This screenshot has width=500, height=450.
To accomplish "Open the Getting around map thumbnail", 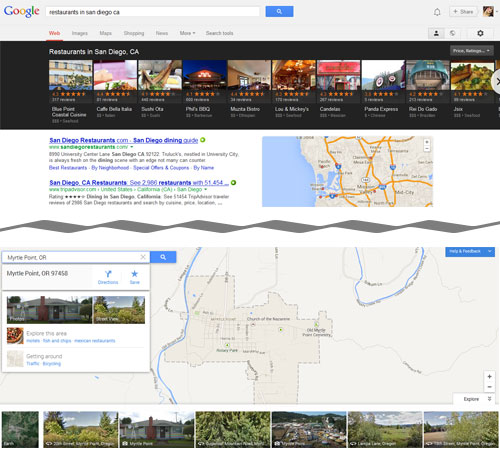I will tap(15, 359).
